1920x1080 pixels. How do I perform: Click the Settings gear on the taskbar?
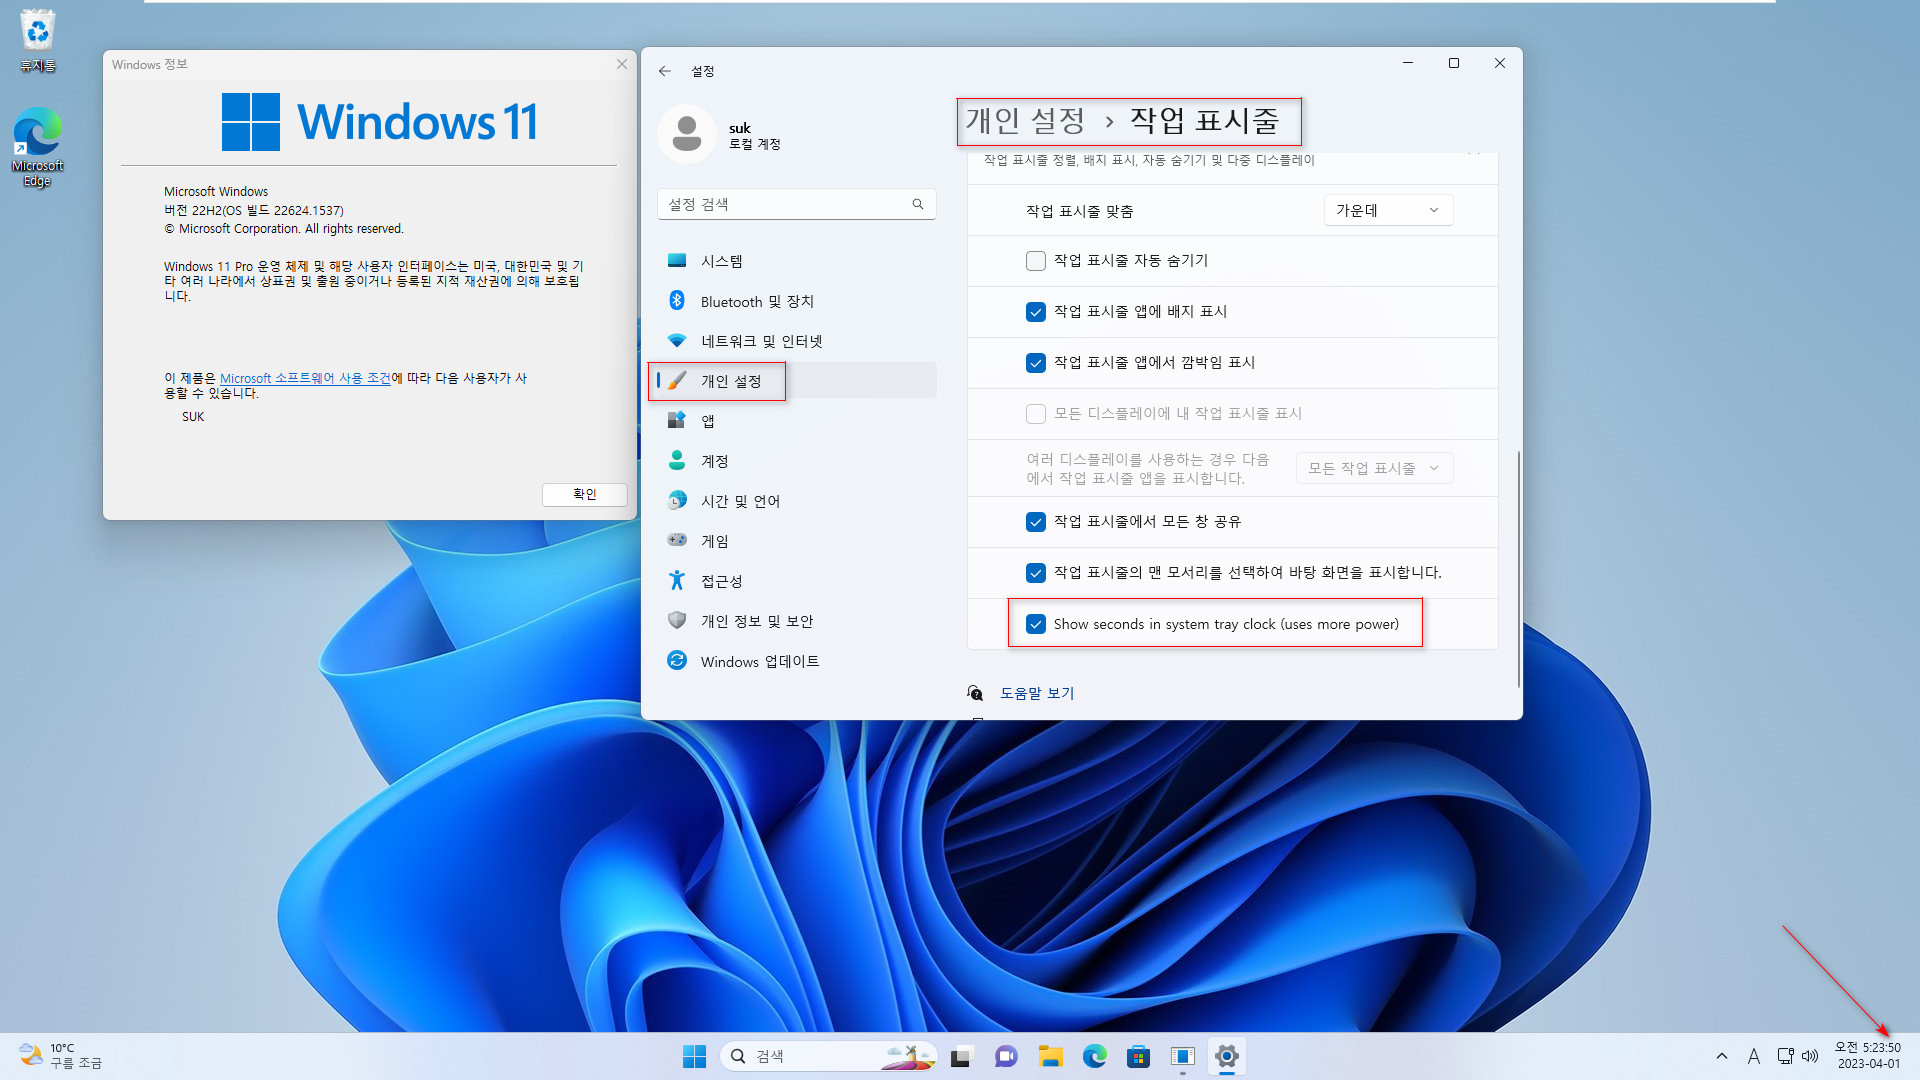click(x=1227, y=1056)
